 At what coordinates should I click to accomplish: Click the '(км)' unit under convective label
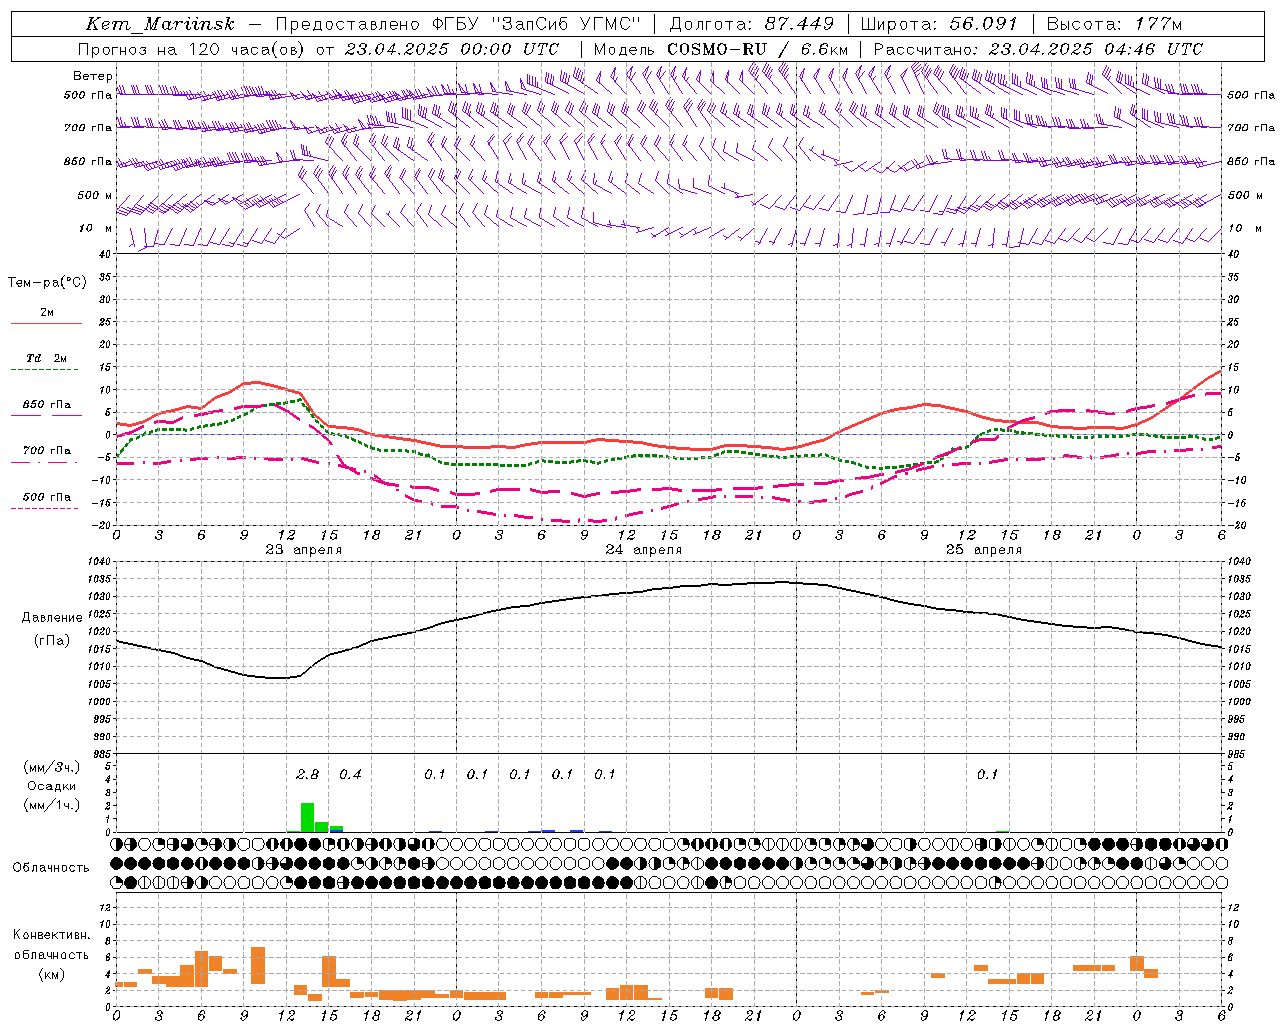tap(51, 974)
